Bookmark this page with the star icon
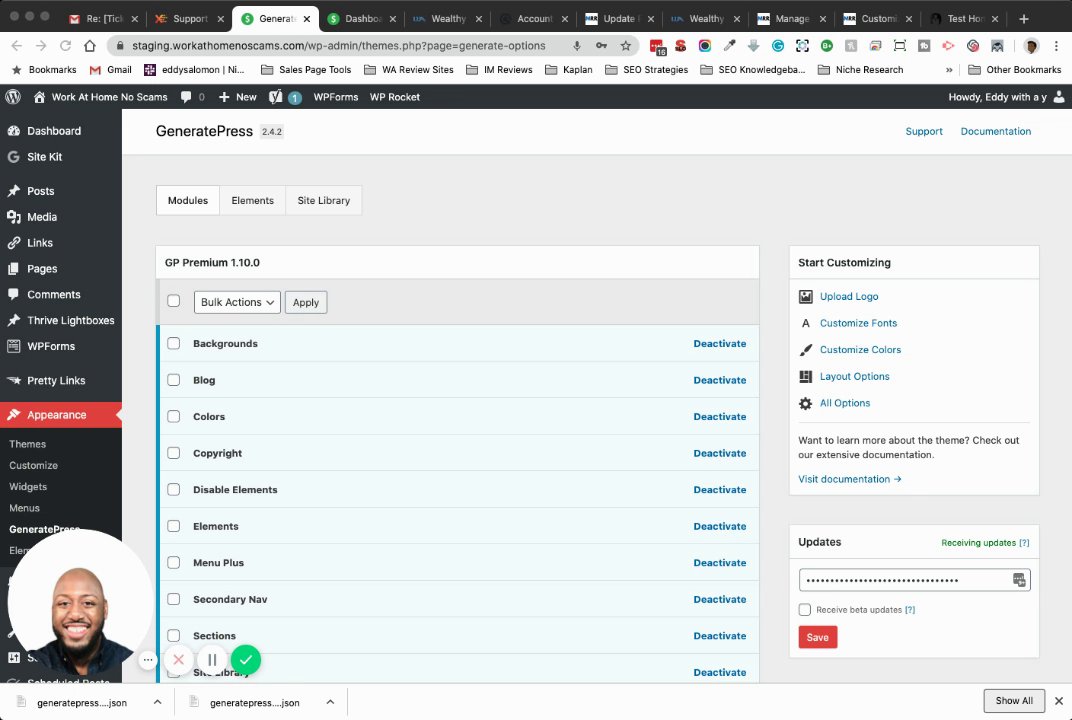This screenshot has width=1072, height=720. click(x=626, y=46)
